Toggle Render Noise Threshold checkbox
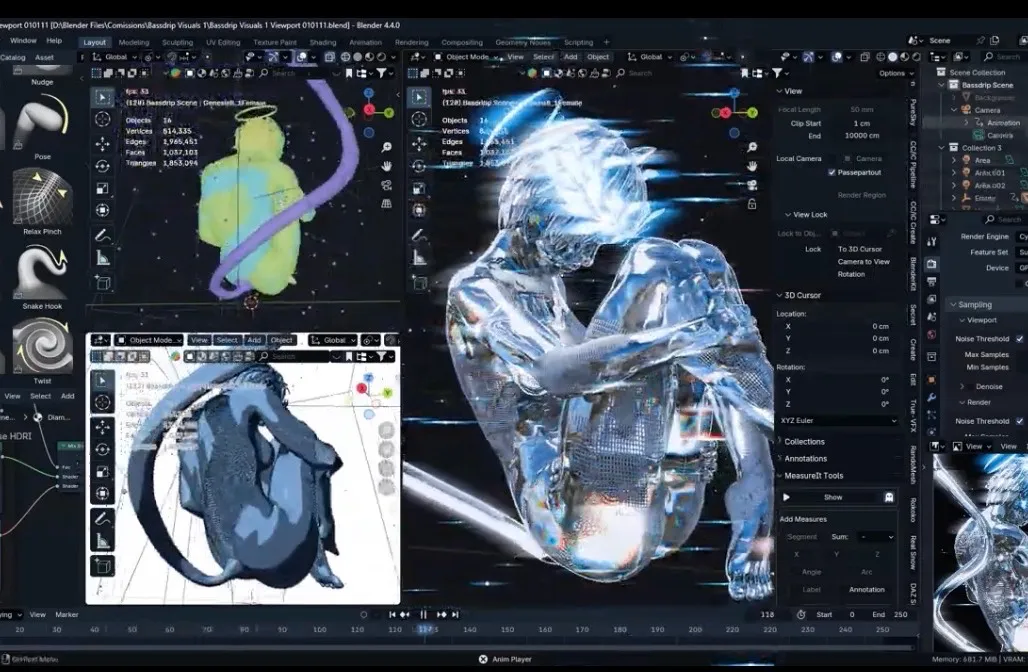The image size is (1028, 672). [1019, 421]
